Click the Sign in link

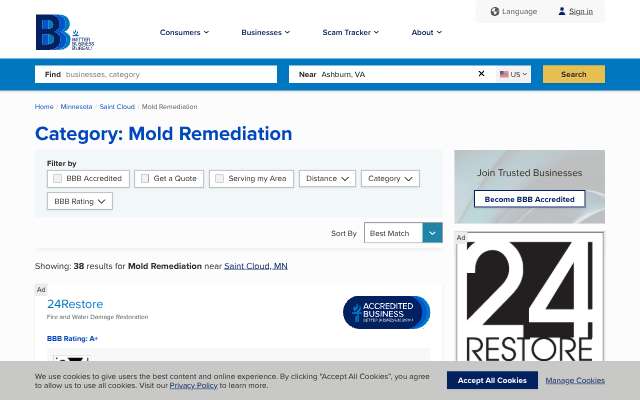pos(581,11)
